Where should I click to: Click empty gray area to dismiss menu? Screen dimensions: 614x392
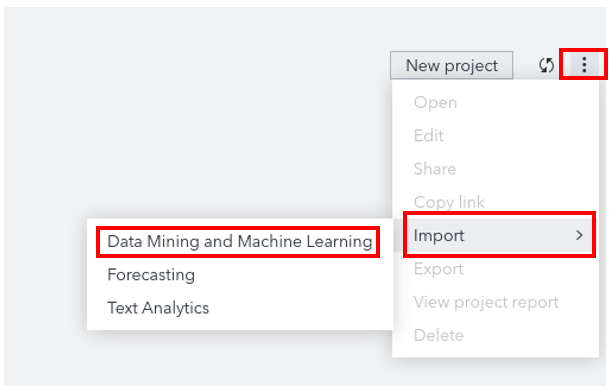[196, 117]
